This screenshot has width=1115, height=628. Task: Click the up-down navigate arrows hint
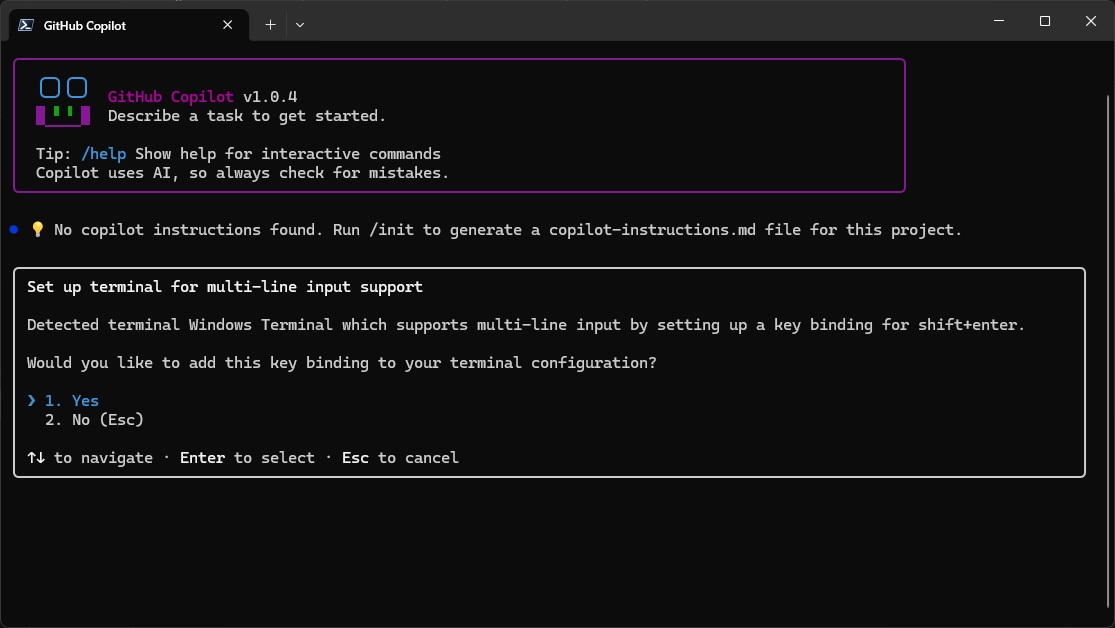[36, 458]
